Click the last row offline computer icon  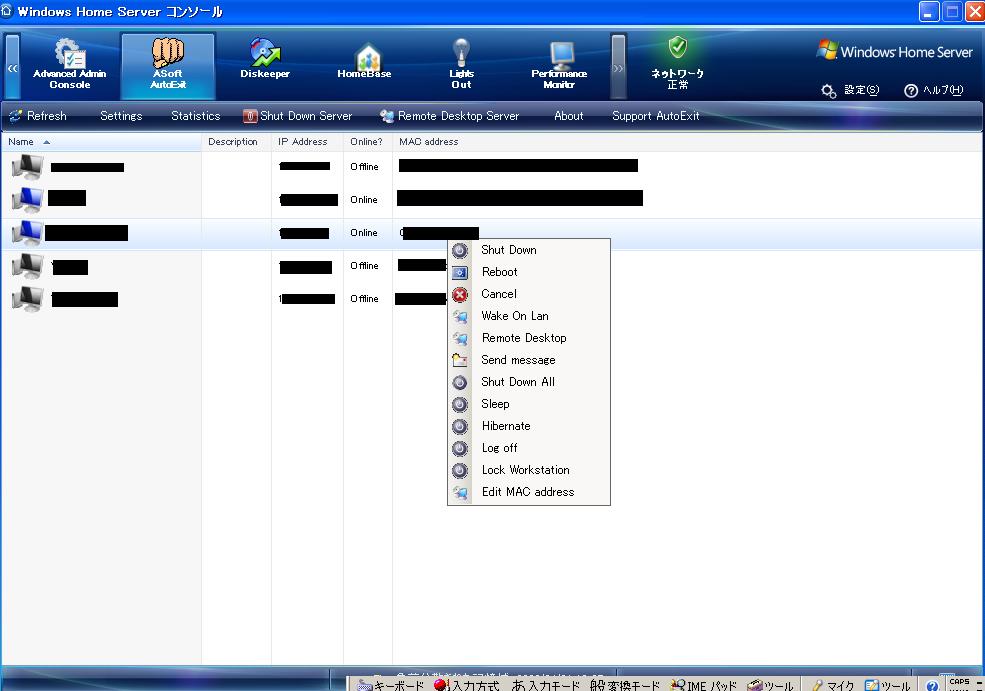coord(27,299)
